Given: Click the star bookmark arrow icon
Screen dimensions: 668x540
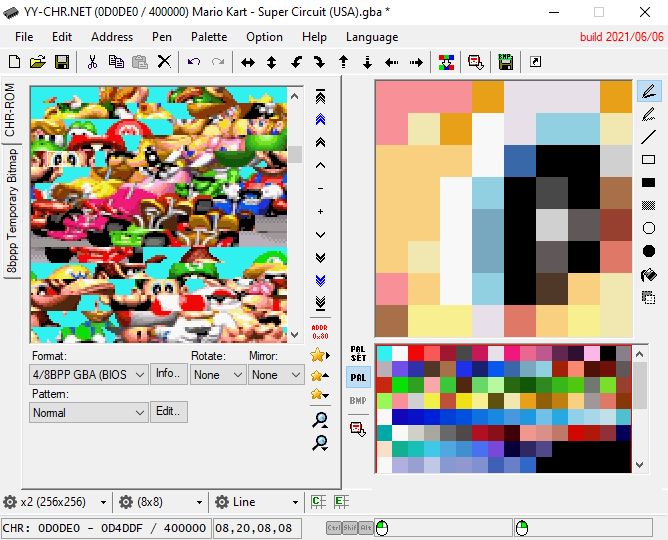Looking at the screenshot, I should [x=320, y=355].
